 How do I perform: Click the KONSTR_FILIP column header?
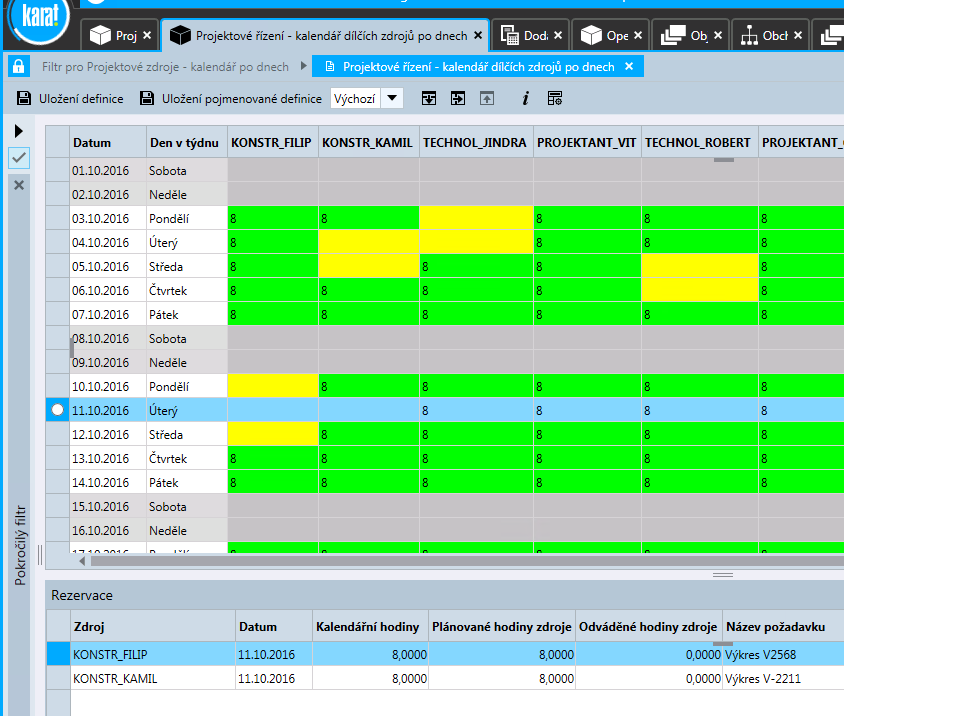(272, 142)
